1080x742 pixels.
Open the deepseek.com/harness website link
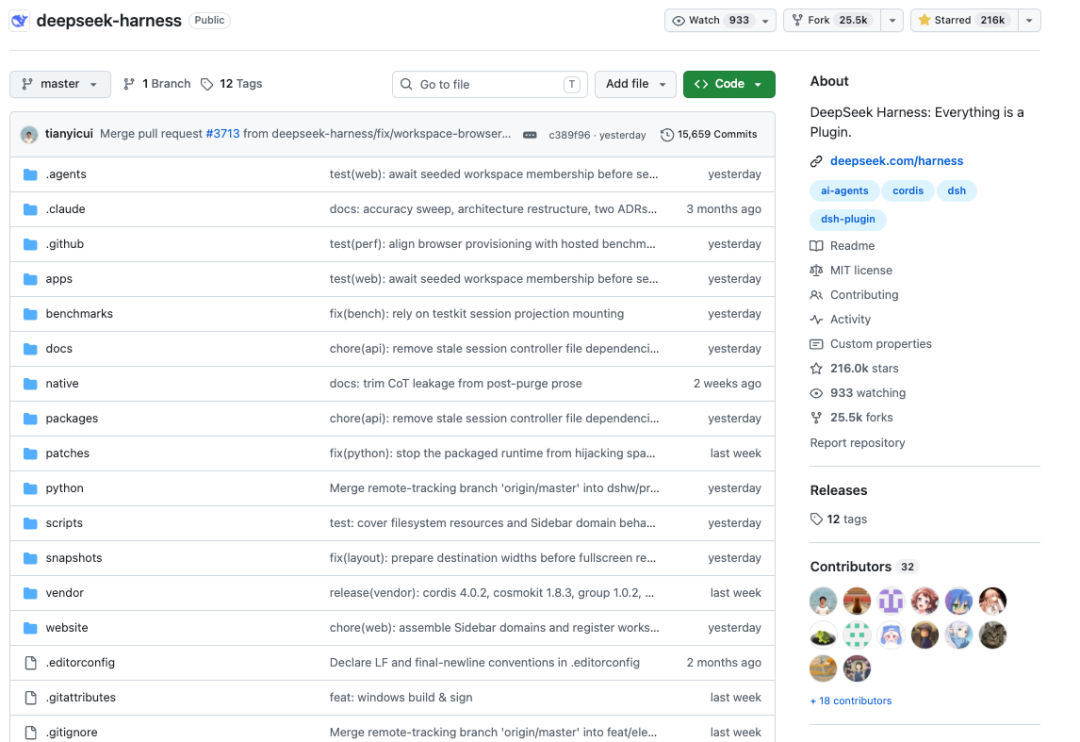point(896,161)
